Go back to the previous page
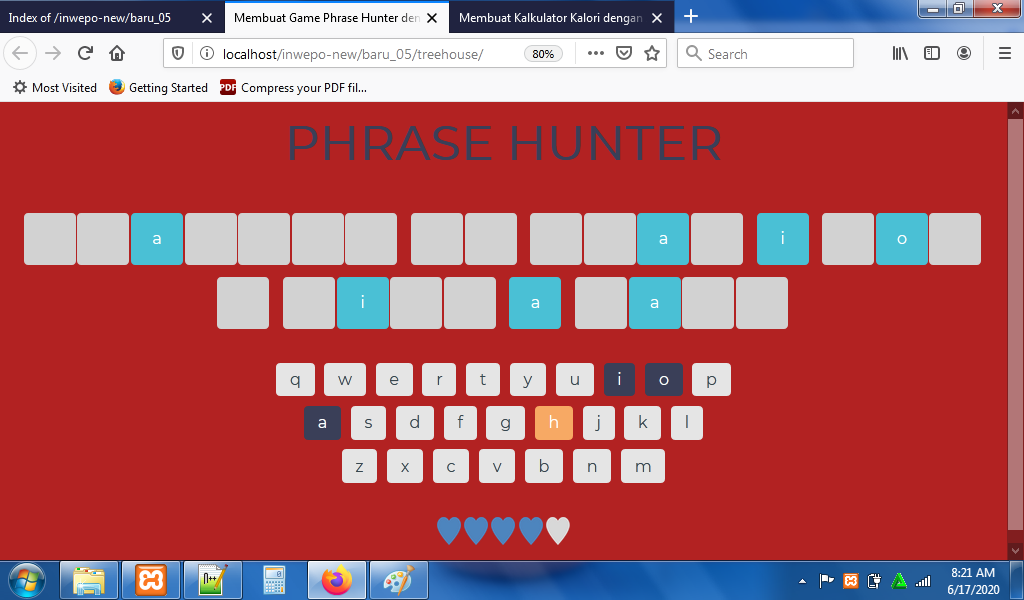The height and width of the screenshot is (600, 1024). tap(20, 54)
